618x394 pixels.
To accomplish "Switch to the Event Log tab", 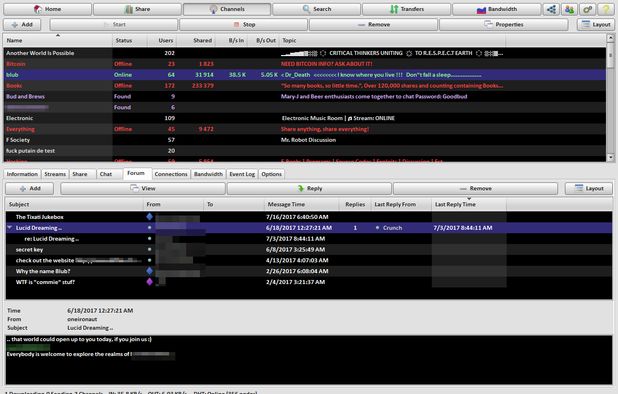I will tap(242, 174).
